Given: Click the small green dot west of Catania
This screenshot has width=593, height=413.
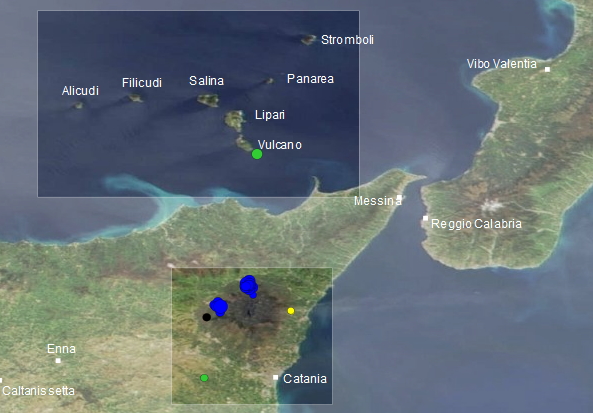Looking at the screenshot, I should pyautogui.click(x=204, y=377).
